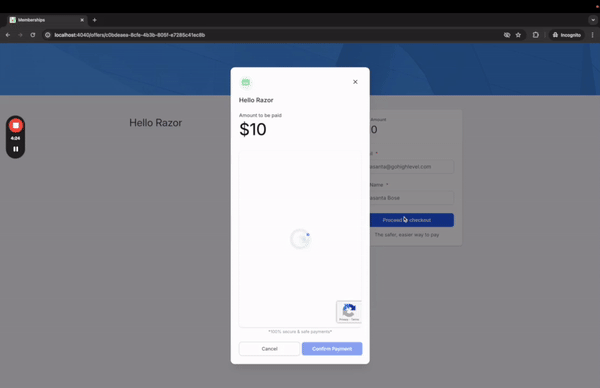The width and height of the screenshot is (600, 388).
Task: Expand the tab search dropdown
Action: [593, 20]
